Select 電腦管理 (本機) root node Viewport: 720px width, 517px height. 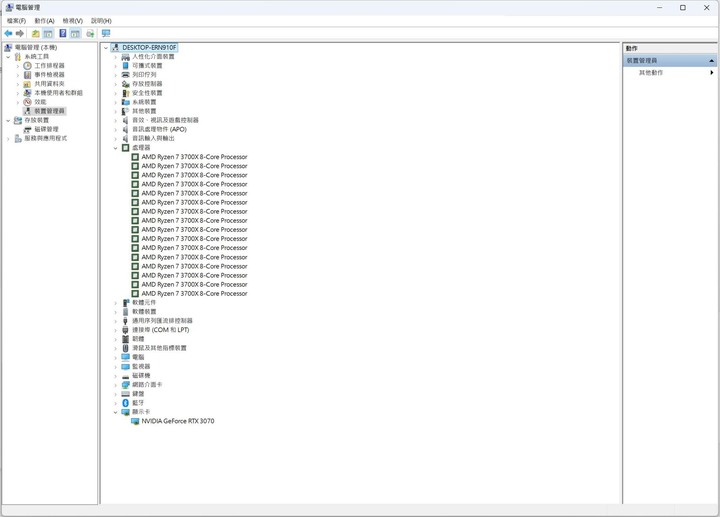pyautogui.click(x=36, y=48)
